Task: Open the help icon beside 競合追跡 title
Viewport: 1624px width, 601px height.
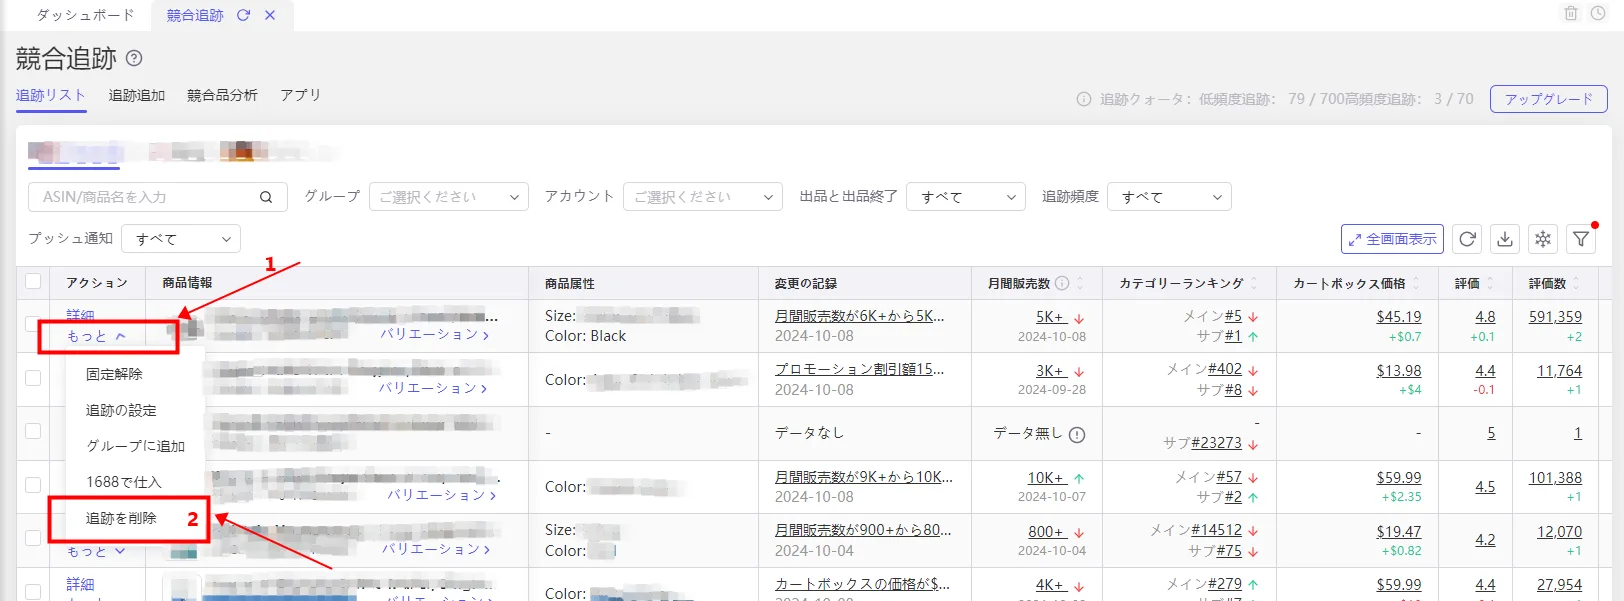Action: tap(134, 58)
